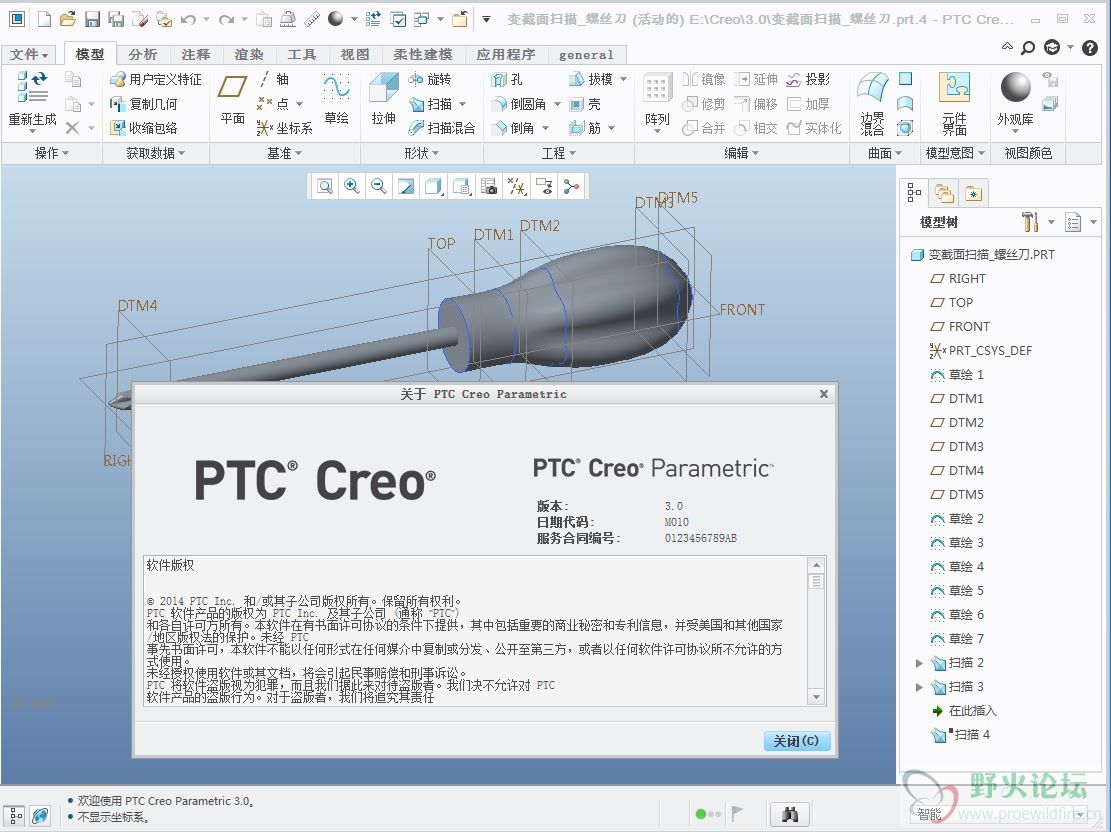Click the Zoom In icon
The width and height of the screenshot is (1111, 832).
pyautogui.click(x=351, y=186)
